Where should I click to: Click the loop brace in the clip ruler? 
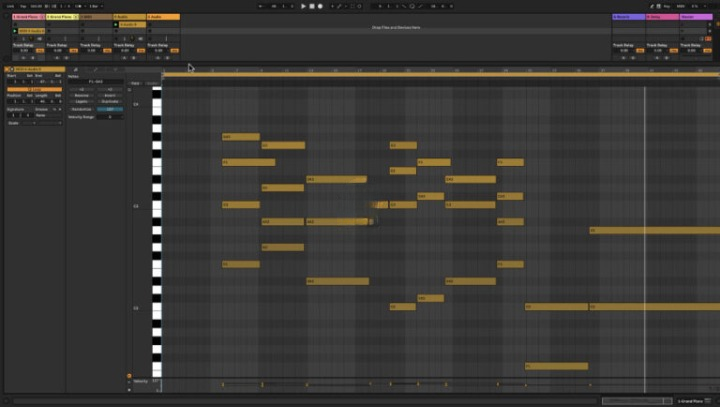(x=441, y=74)
